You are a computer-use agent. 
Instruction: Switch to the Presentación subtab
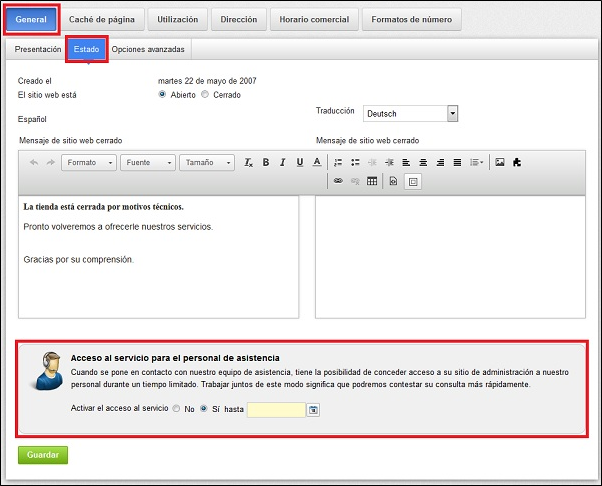pyautogui.click(x=38, y=49)
